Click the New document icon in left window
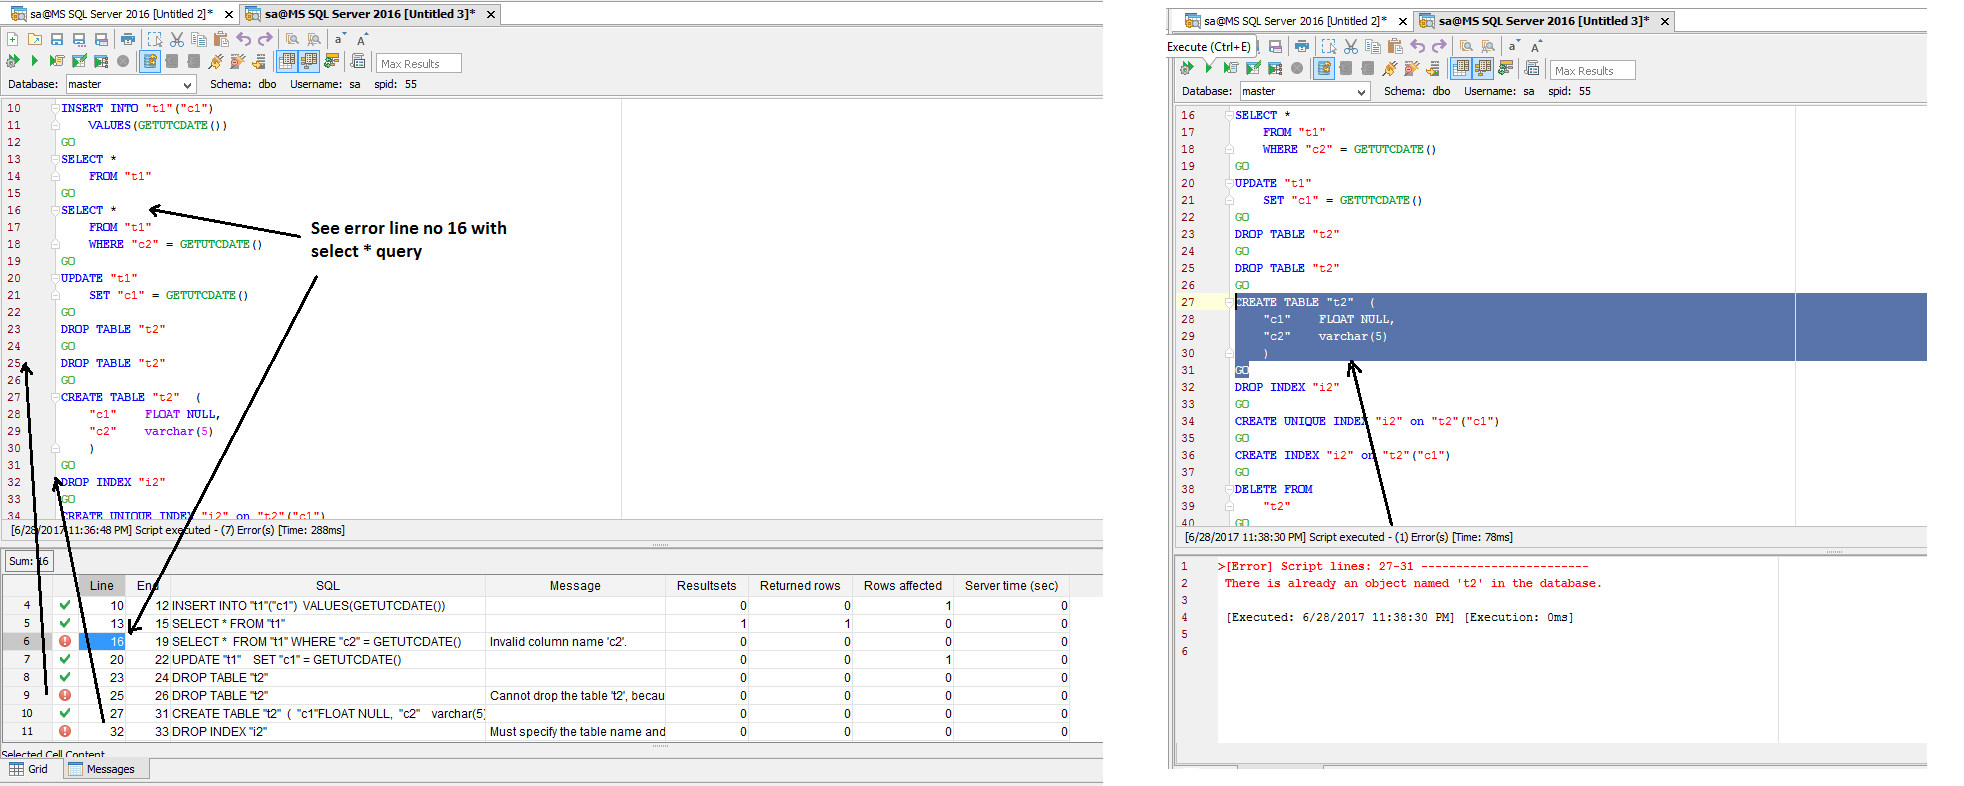The image size is (1964, 786). click(x=13, y=39)
